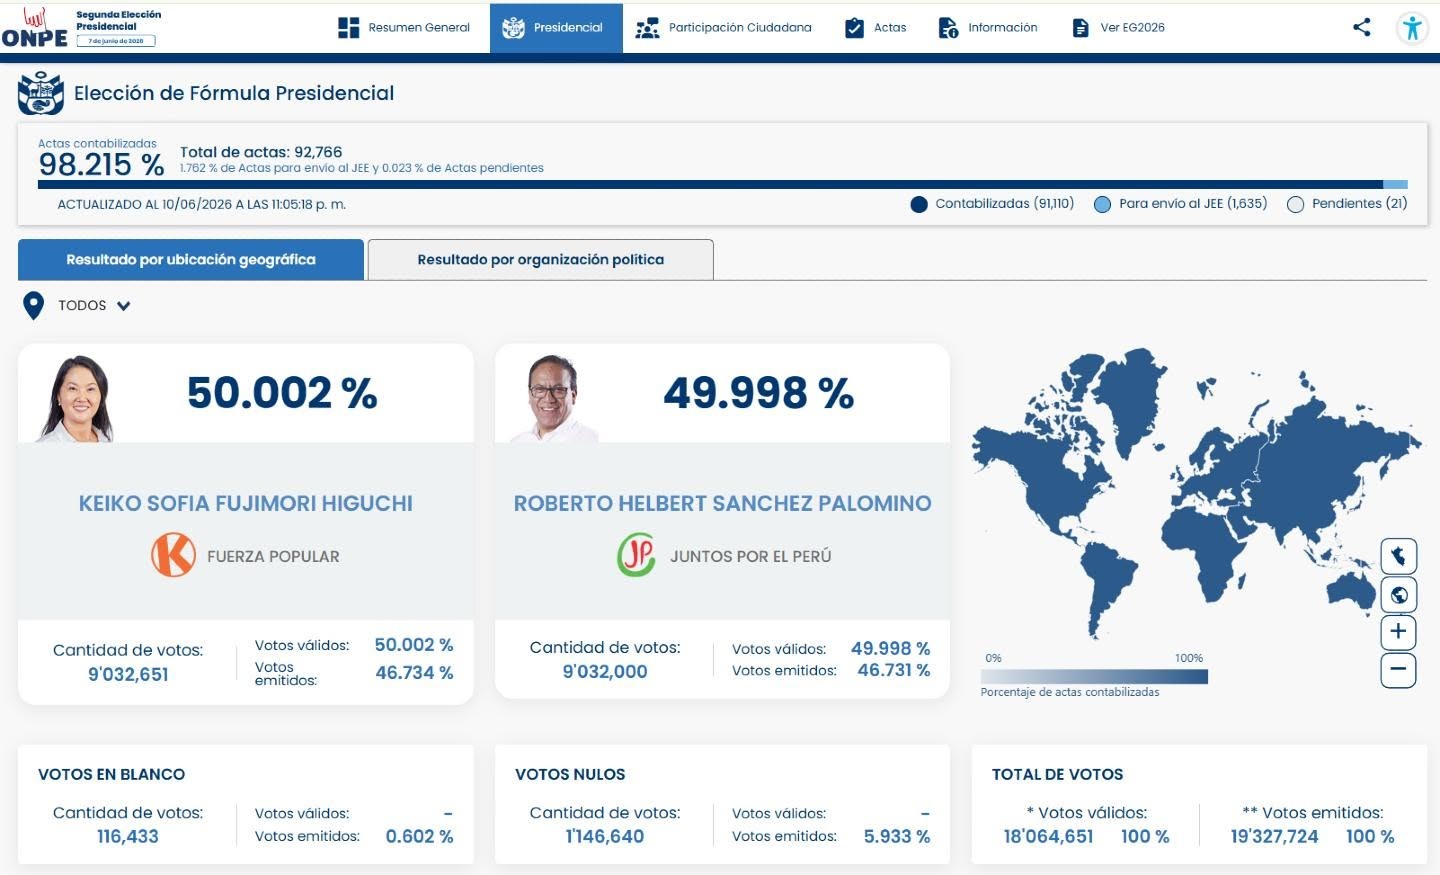Image resolution: width=1440 pixels, height=875 pixels.
Task: Click the Elección de Fórmula Presidencial title
Action: click(234, 93)
